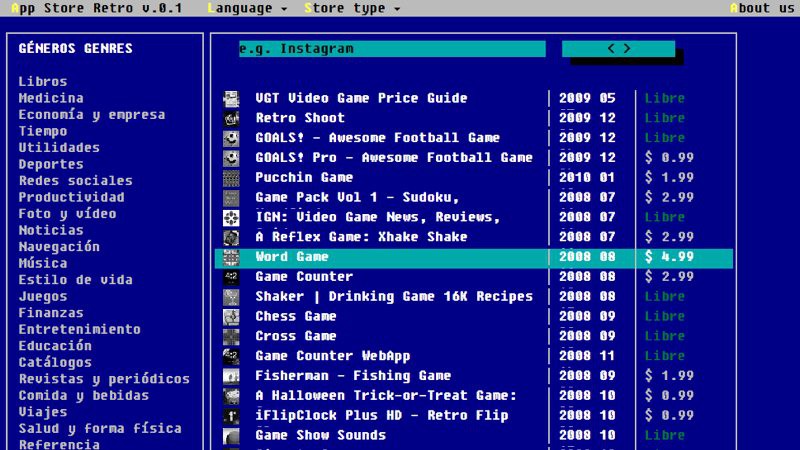
Task: Open the Fisherman - Fishing Game title
Action: [353, 376]
